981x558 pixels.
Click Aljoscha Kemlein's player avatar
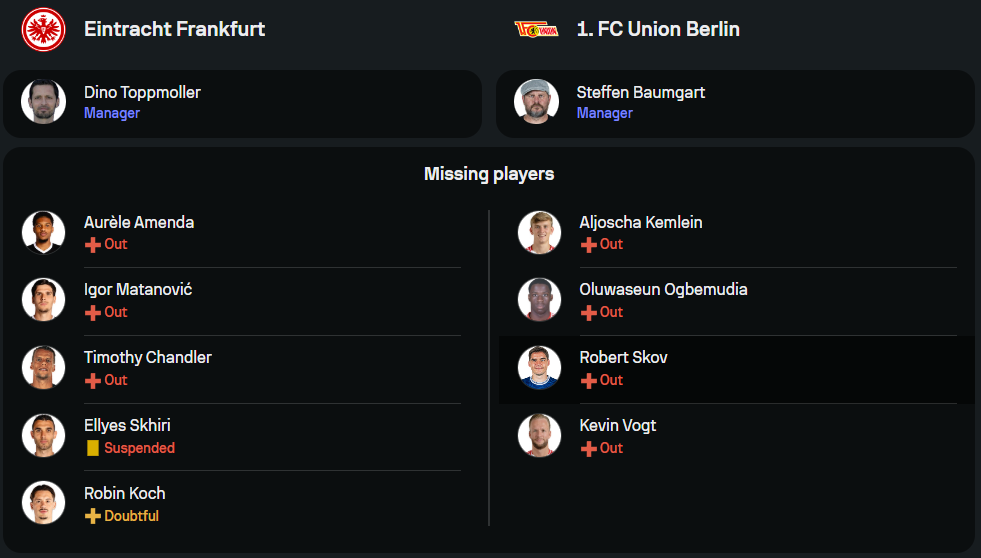click(x=539, y=232)
